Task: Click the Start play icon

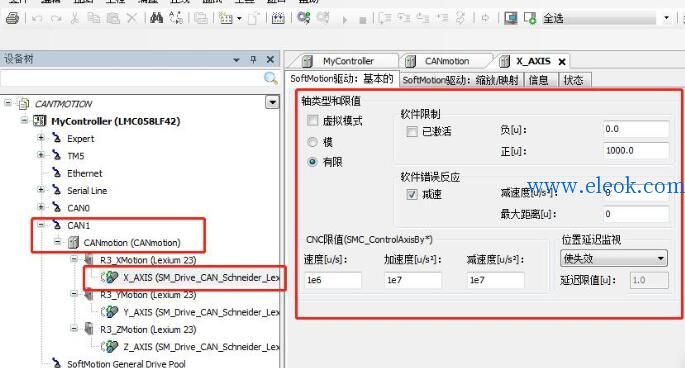Action: pos(345,20)
